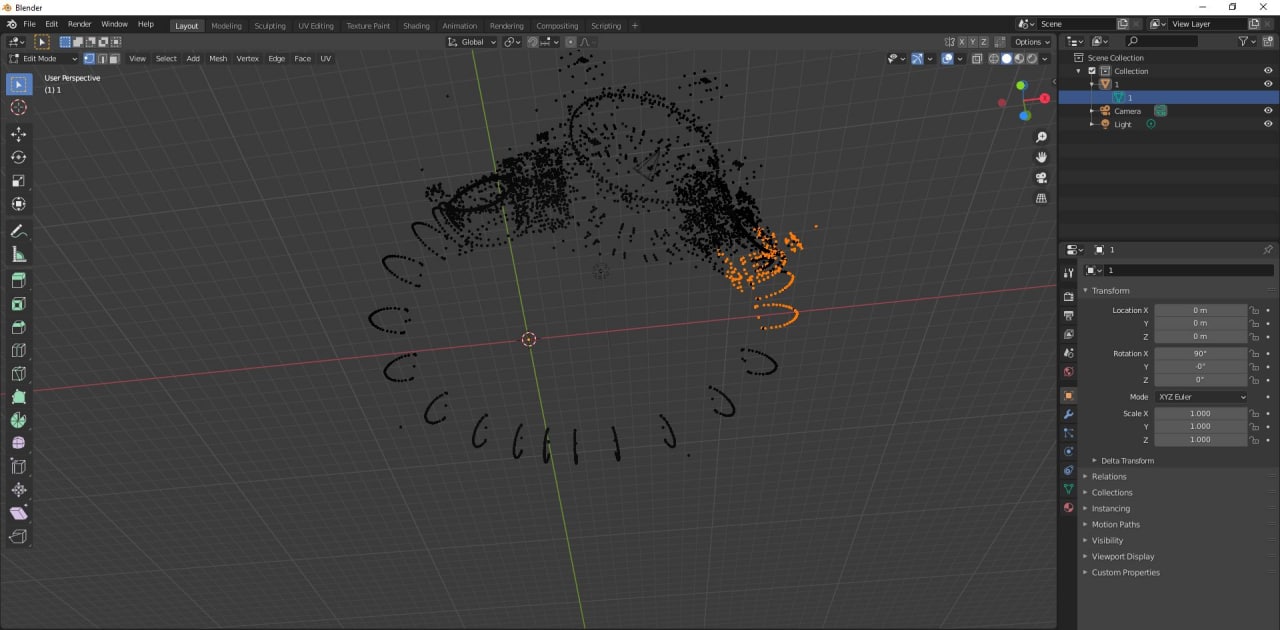Click the Rotation X 90° field
This screenshot has width=1280, height=630.
(x=1200, y=354)
